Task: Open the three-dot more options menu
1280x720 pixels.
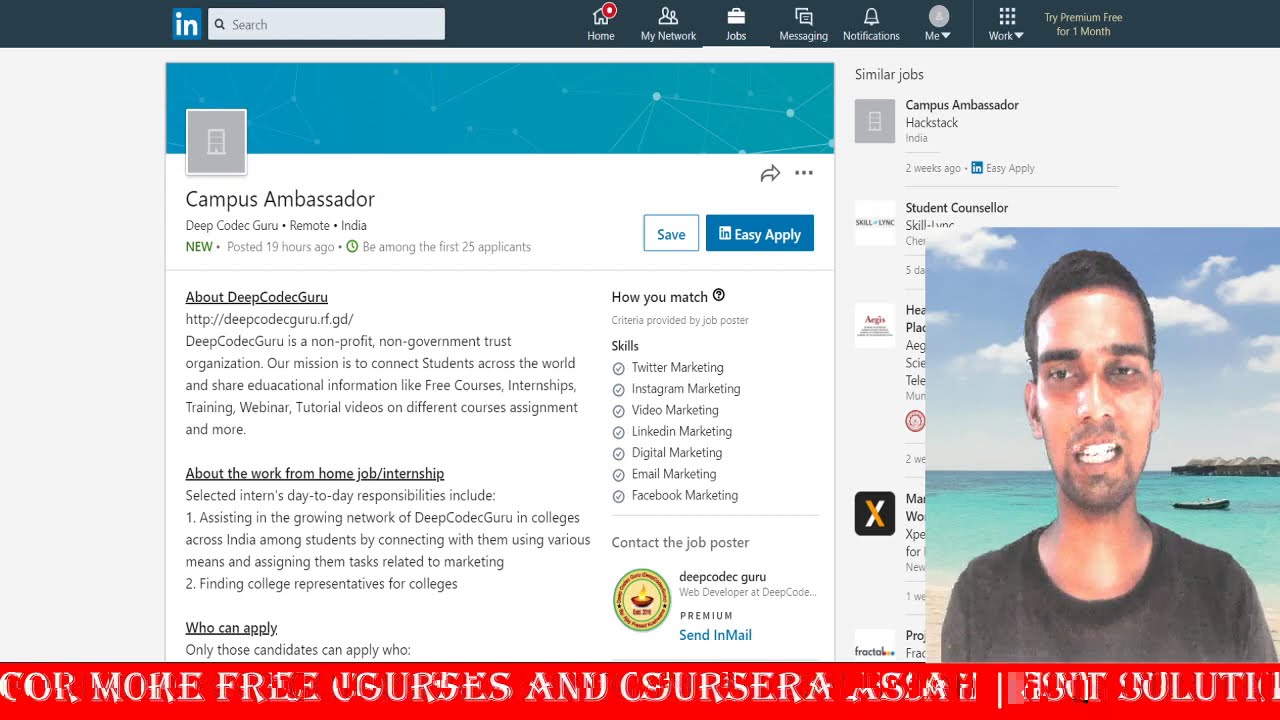Action: tap(804, 173)
